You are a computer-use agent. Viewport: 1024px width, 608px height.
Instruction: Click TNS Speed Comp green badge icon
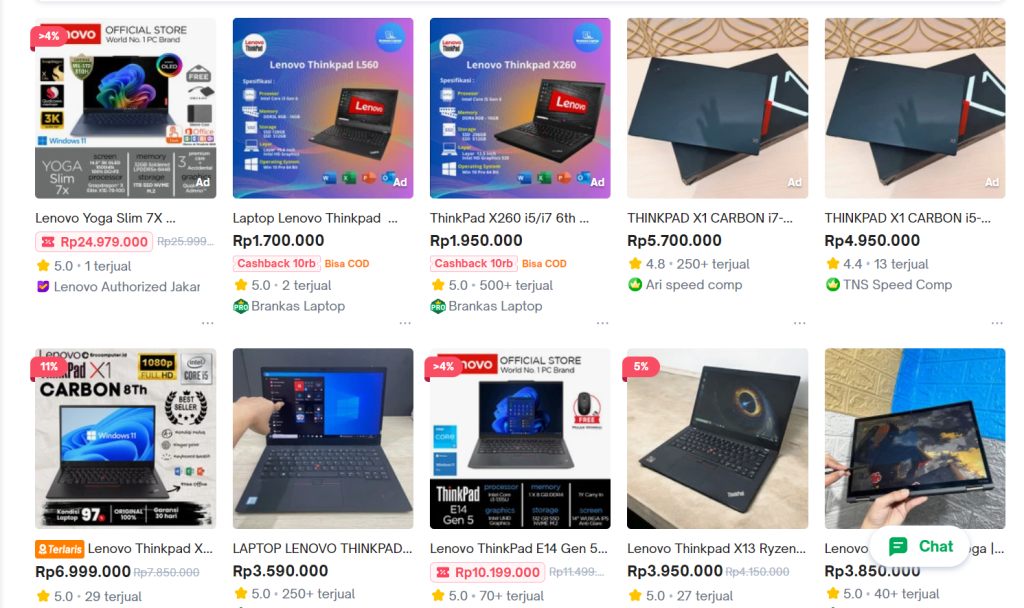click(832, 285)
